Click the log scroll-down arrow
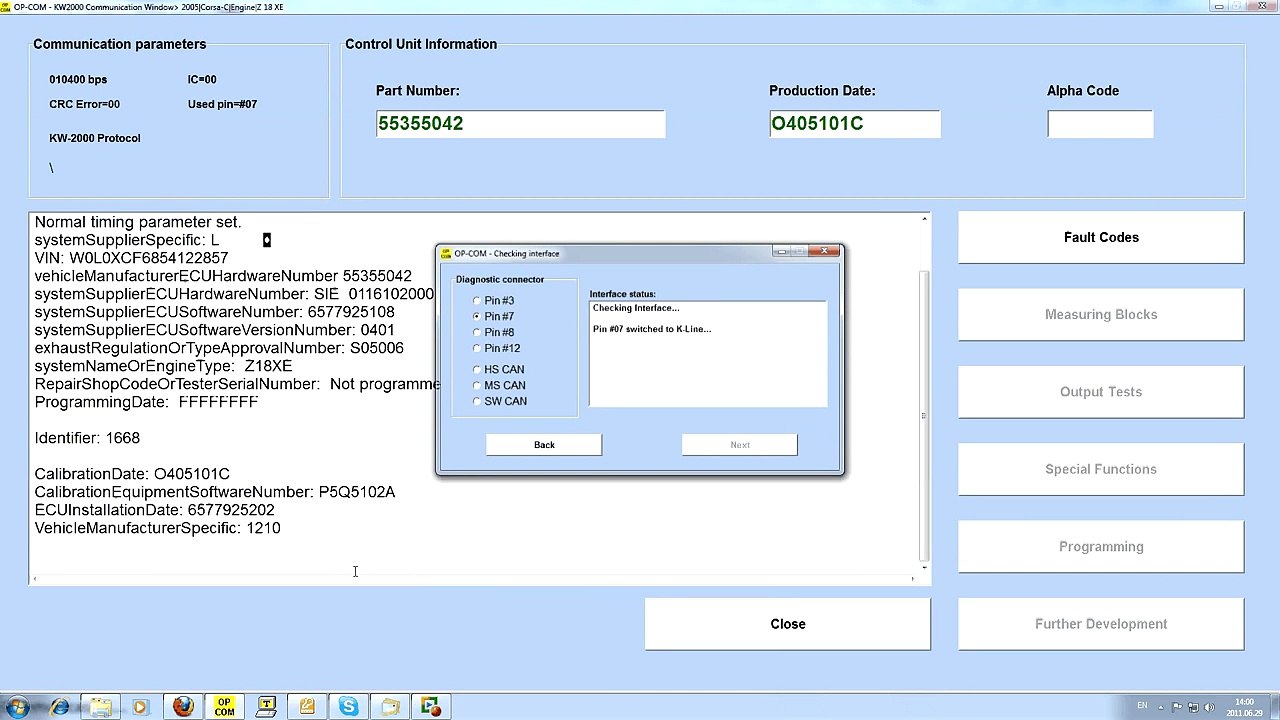 (924, 568)
